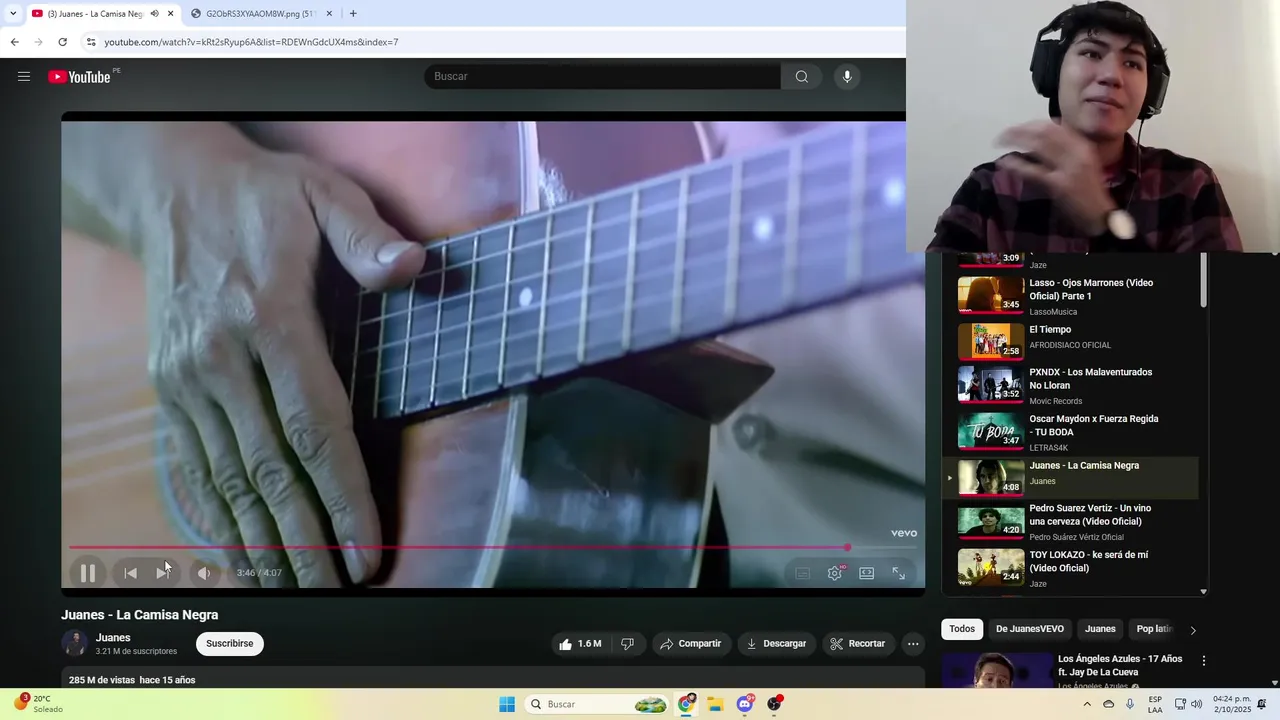Open Chrome from the taskbar
This screenshot has width=1280, height=720.
(x=686, y=704)
